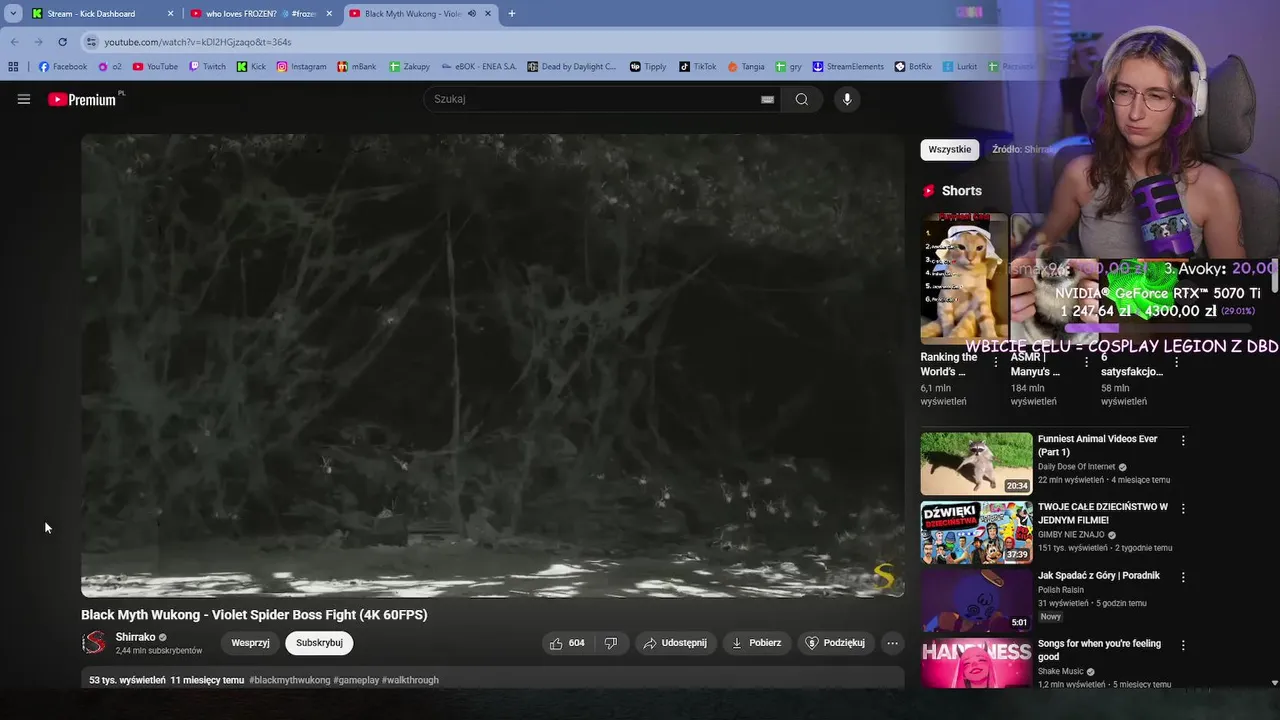Share video via Udostępnij button
Image resolution: width=1280 pixels, height=720 pixels.
point(675,643)
